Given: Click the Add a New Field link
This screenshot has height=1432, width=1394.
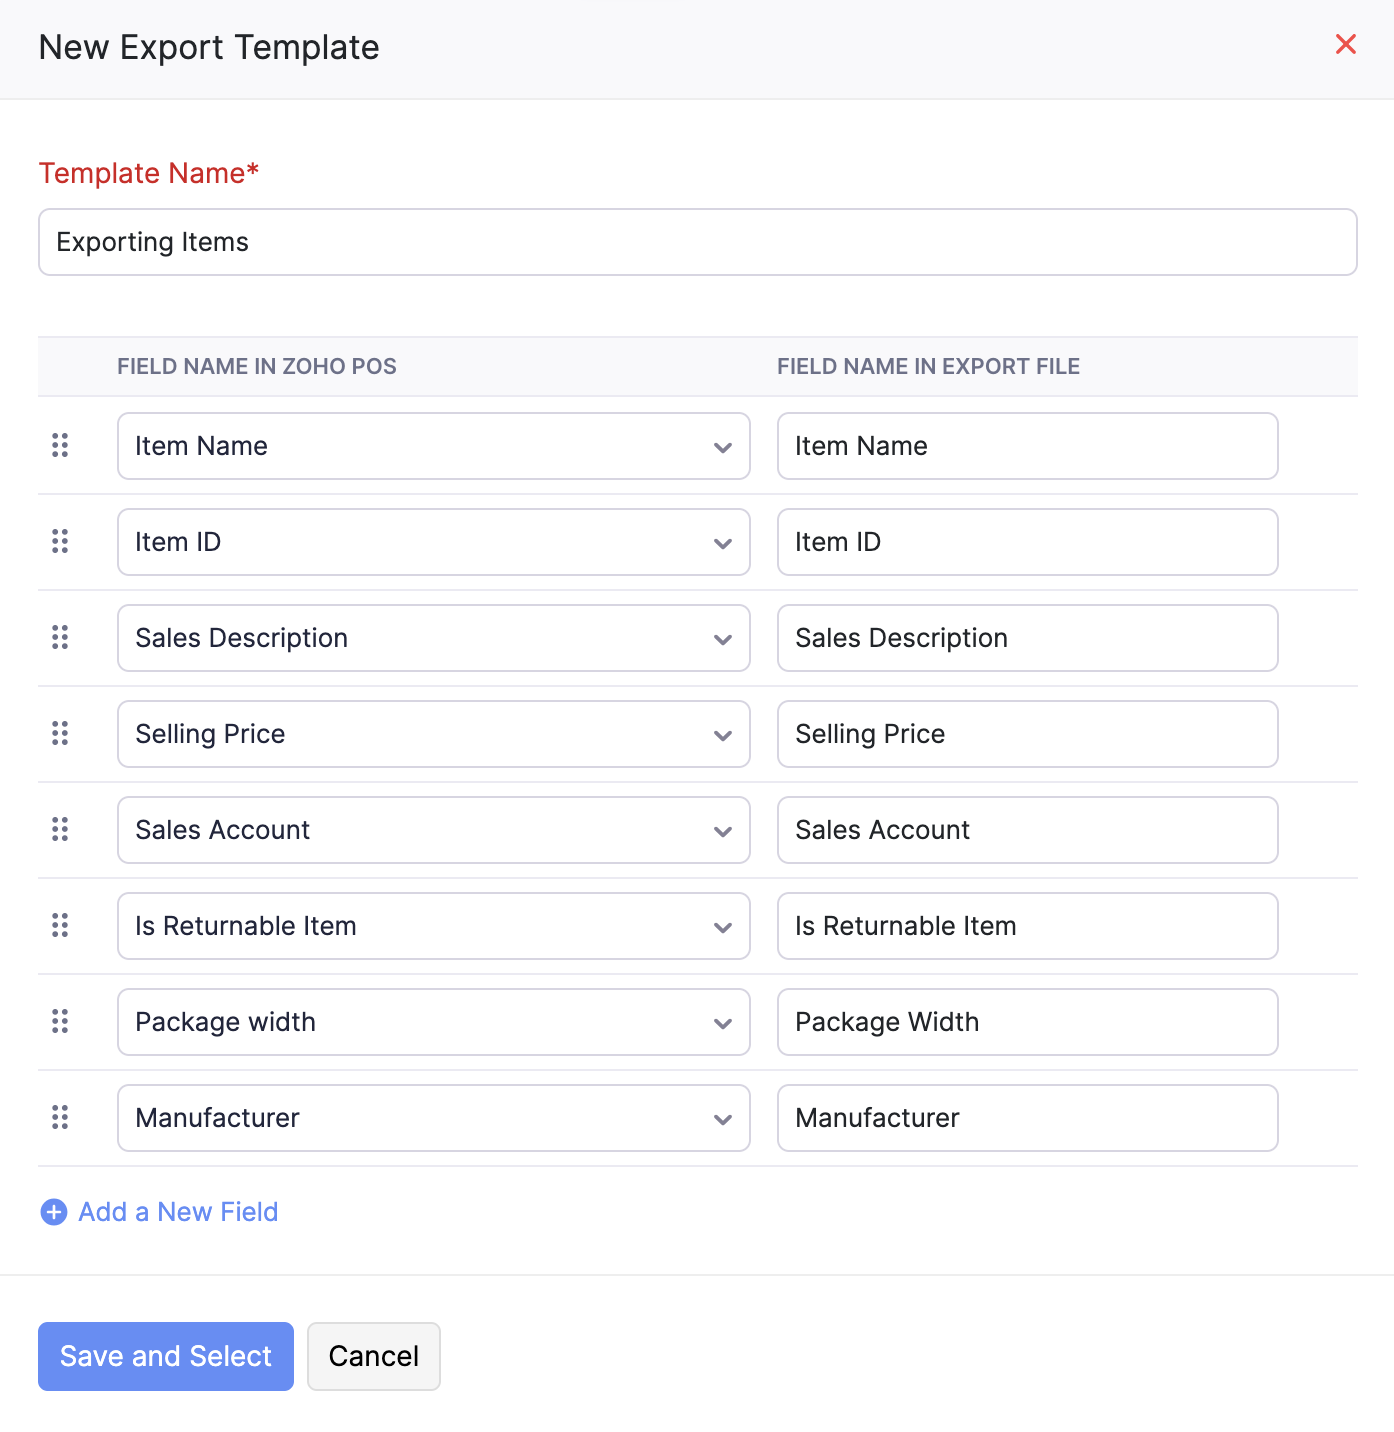Looking at the screenshot, I should [x=178, y=1212].
